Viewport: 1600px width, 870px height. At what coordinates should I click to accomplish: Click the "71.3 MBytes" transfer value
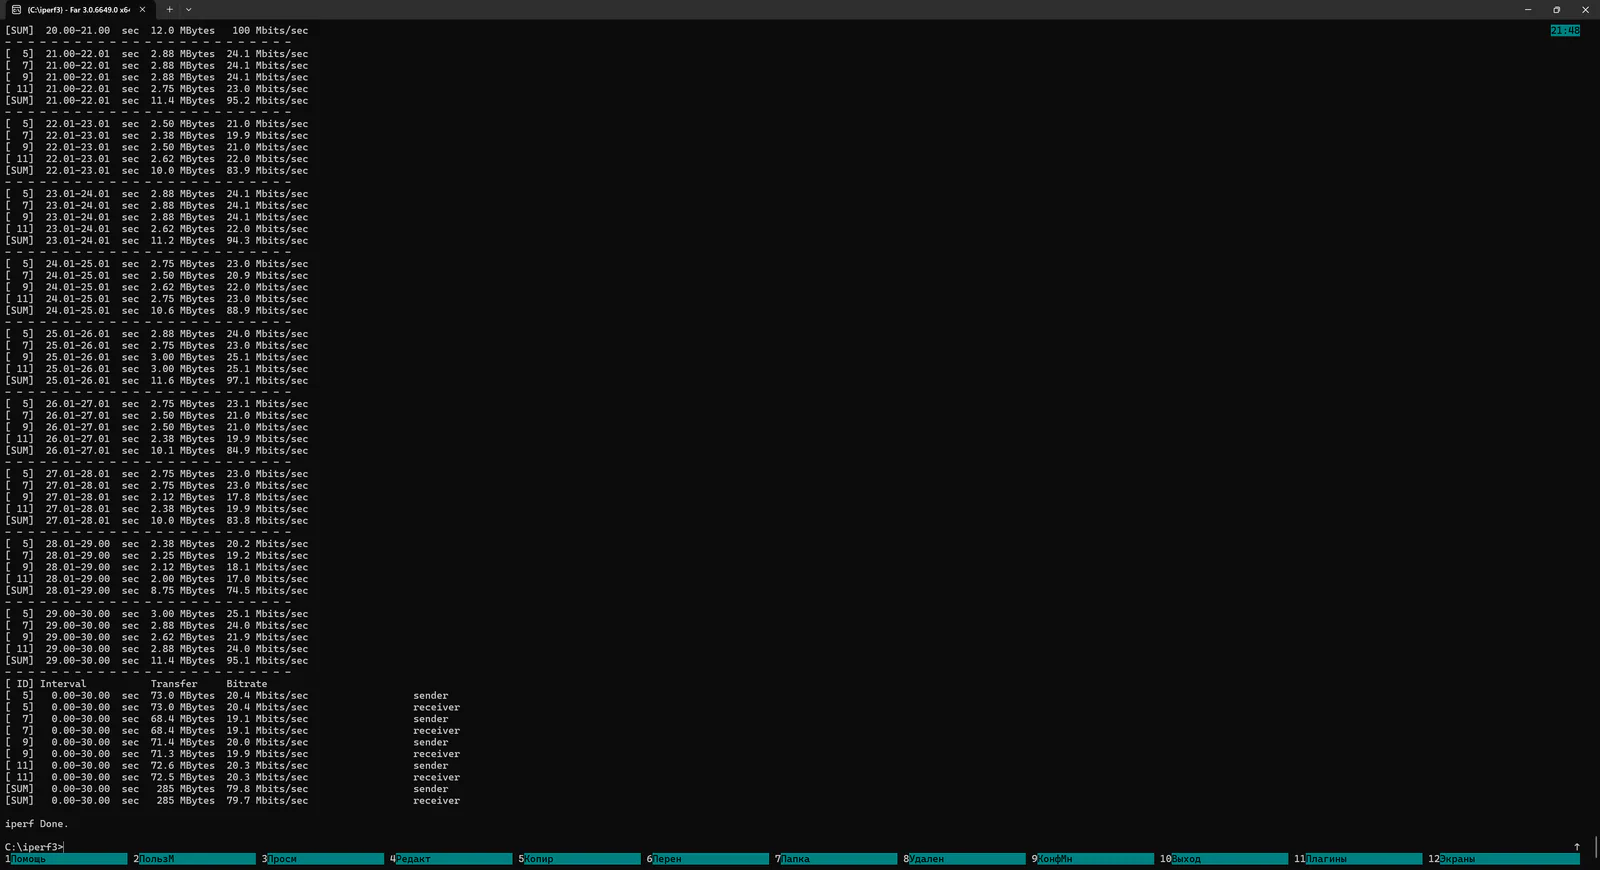[x=183, y=754]
